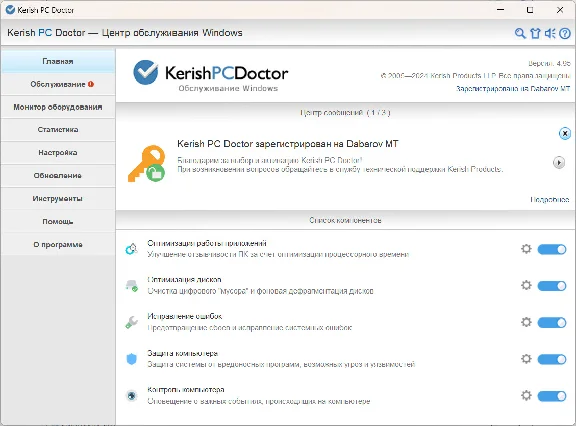Open settings gear for application optimization

coord(526,249)
